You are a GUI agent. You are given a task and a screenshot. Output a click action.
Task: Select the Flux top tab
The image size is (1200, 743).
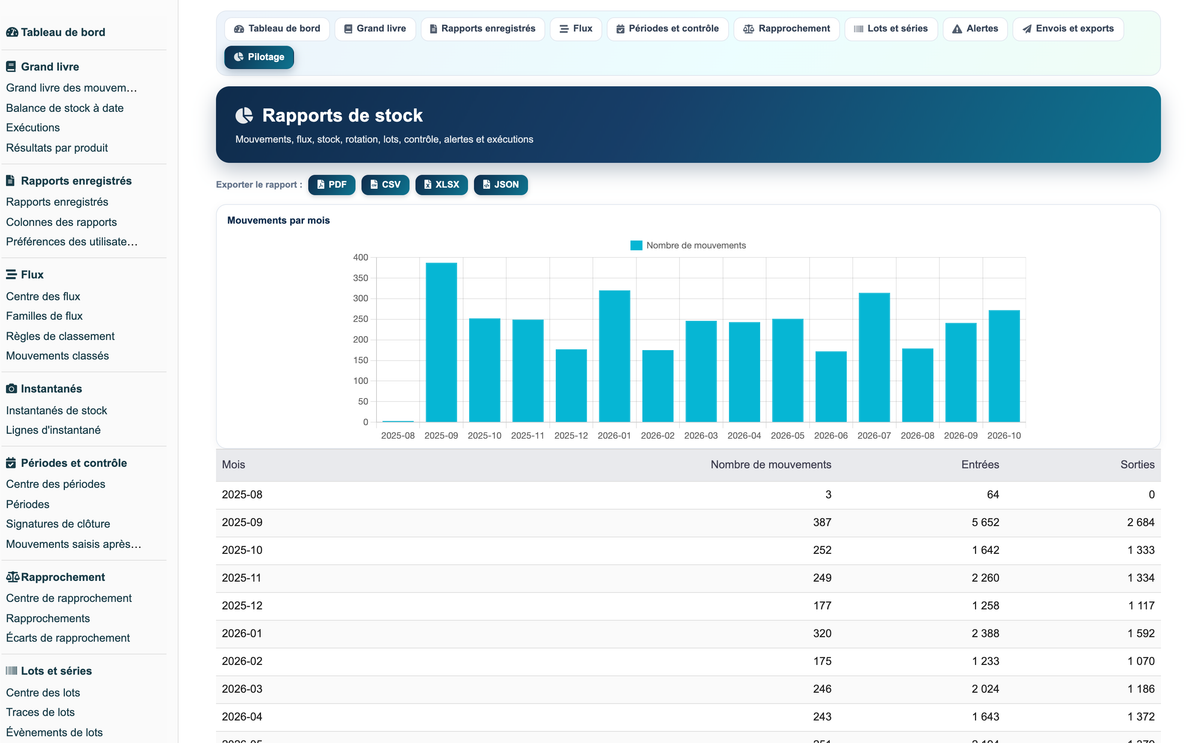576,29
